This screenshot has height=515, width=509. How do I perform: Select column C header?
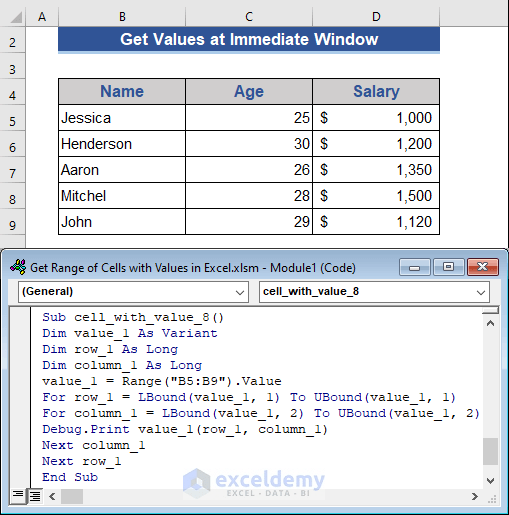pyautogui.click(x=249, y=16)
